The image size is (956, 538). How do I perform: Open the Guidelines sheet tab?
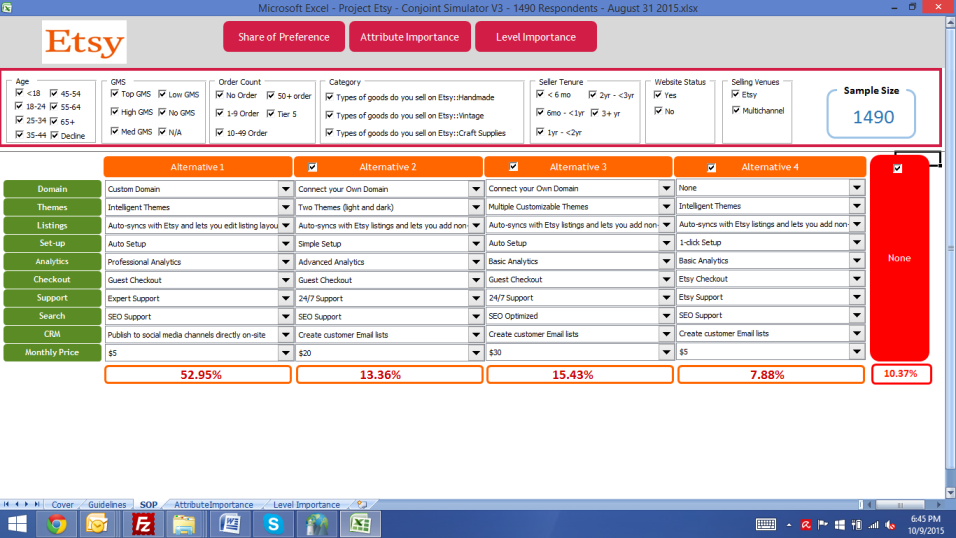pos(107,505)
